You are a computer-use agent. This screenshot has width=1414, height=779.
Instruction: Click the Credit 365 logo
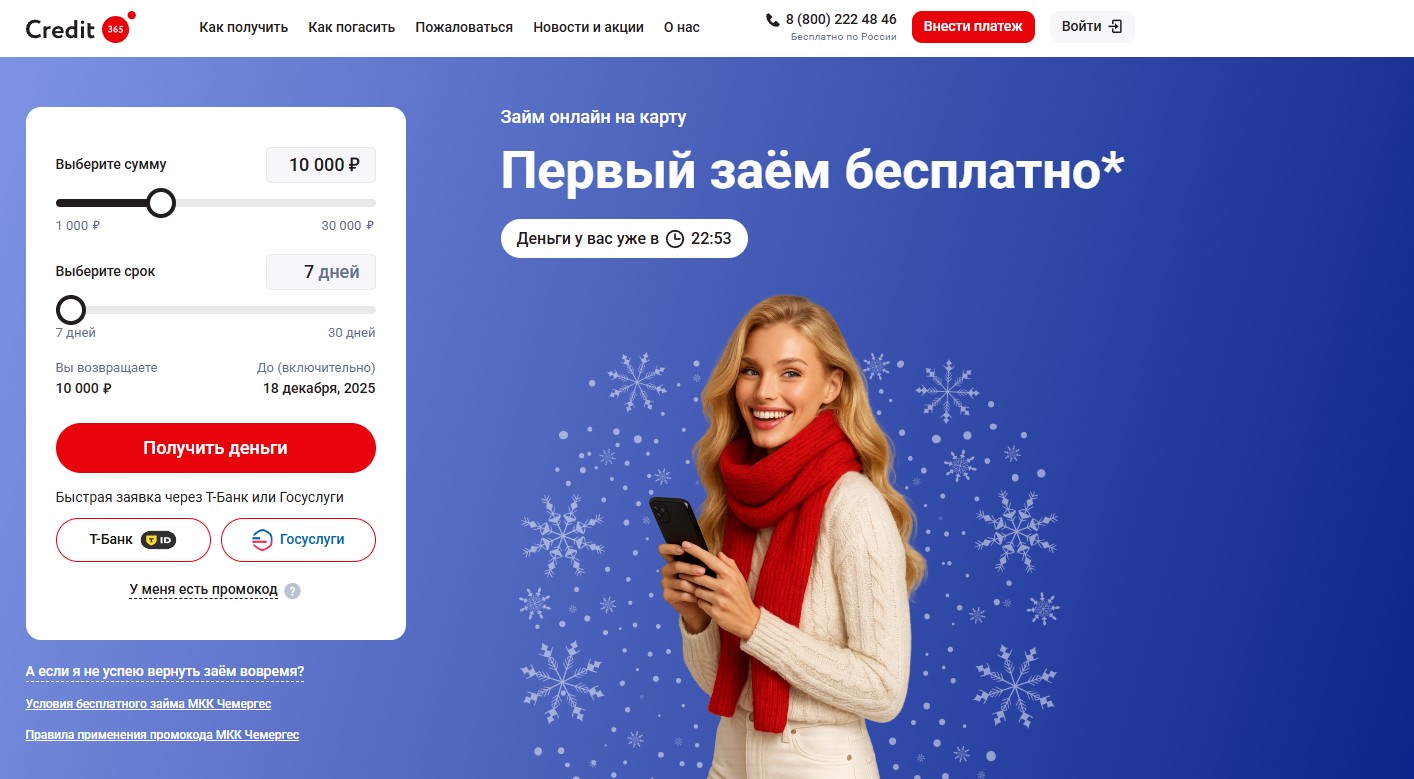[81, 27]
